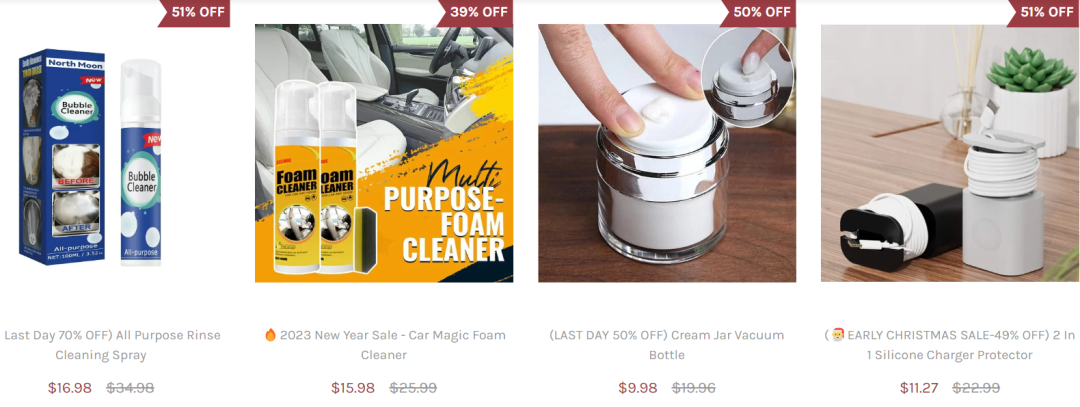Open the Multi Purpose Foam Cleaner image

coord(384,154)
